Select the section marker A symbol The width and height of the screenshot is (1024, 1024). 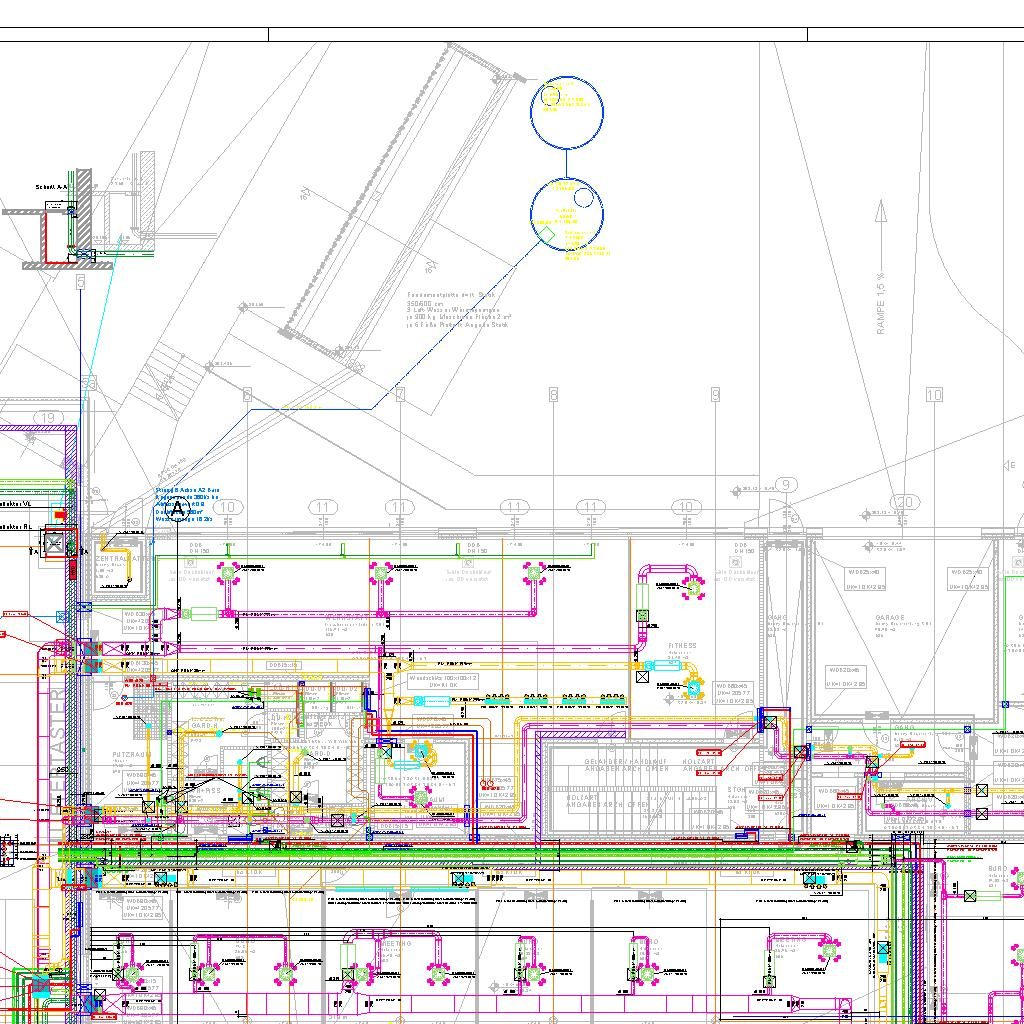pos(178,509)
